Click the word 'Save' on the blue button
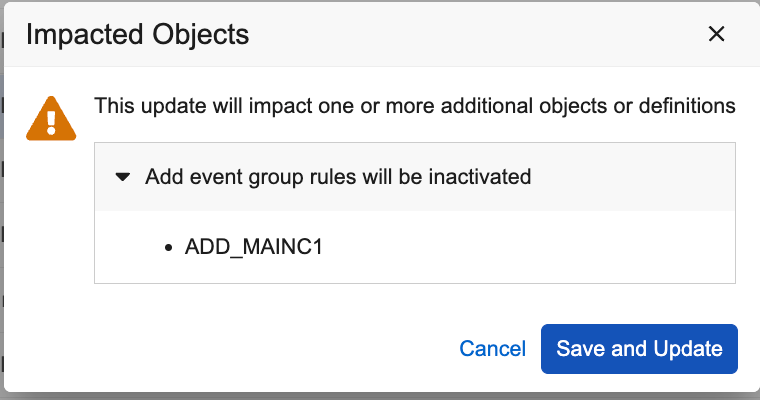Image resolution: width=760 pixels, height=400 pixels. coord(579,349)
